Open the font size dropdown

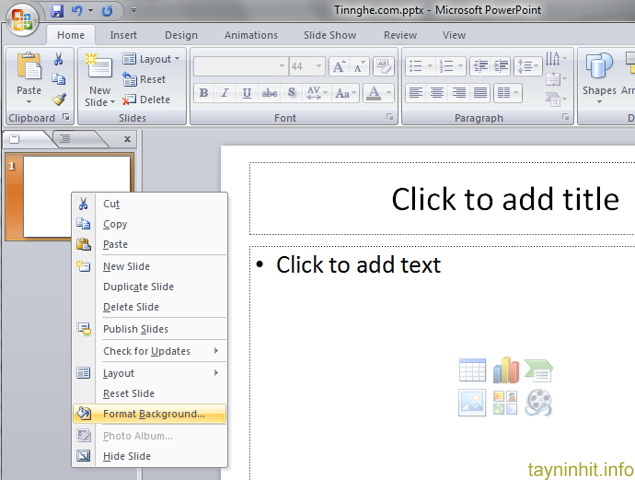pyautogui.click(x=319, y=67)
